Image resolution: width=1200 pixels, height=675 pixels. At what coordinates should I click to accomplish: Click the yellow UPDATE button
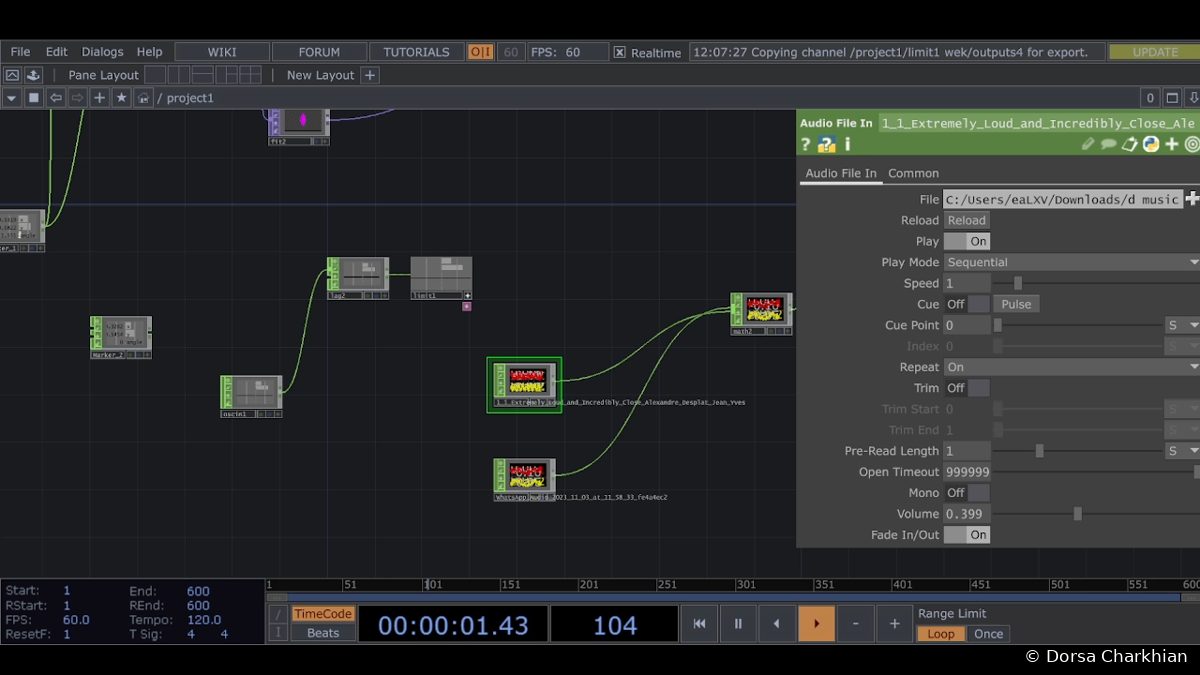[1155, 52]
